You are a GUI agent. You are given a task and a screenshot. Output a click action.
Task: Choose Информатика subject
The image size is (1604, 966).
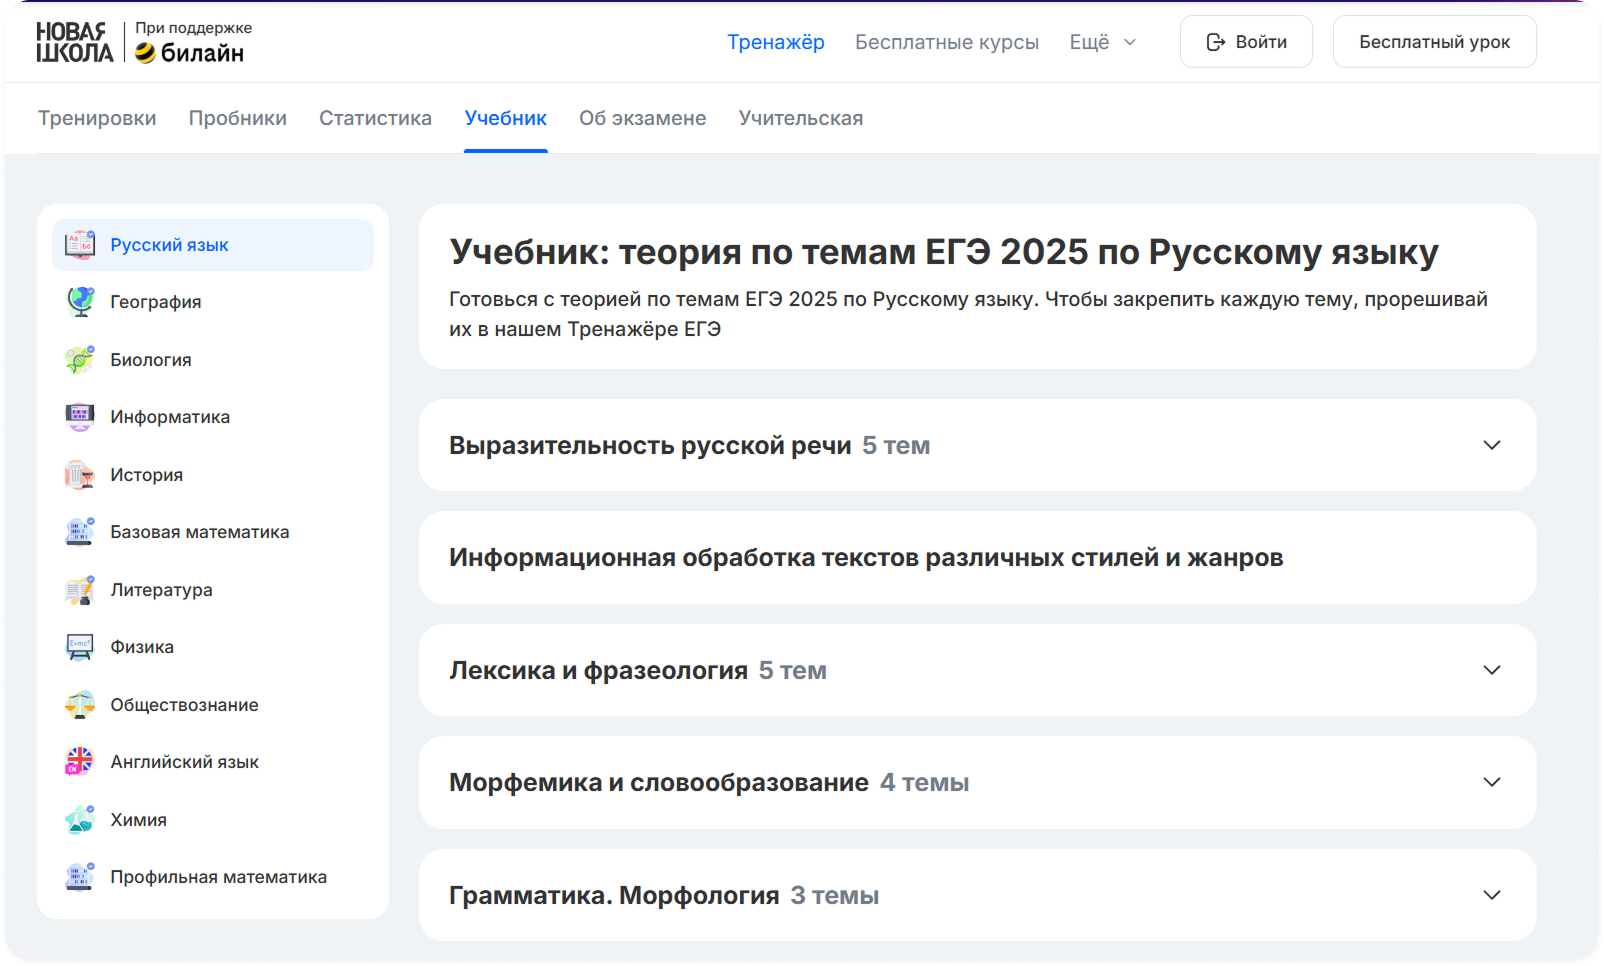point(213,417)
